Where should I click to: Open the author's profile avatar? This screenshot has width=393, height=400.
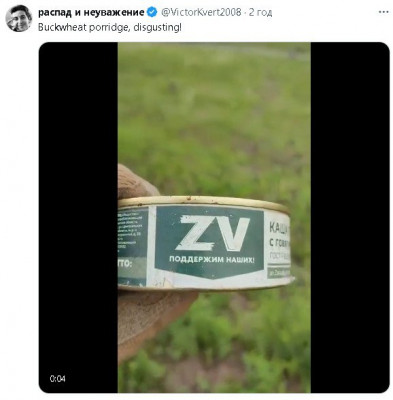click(x=19, y=18)
